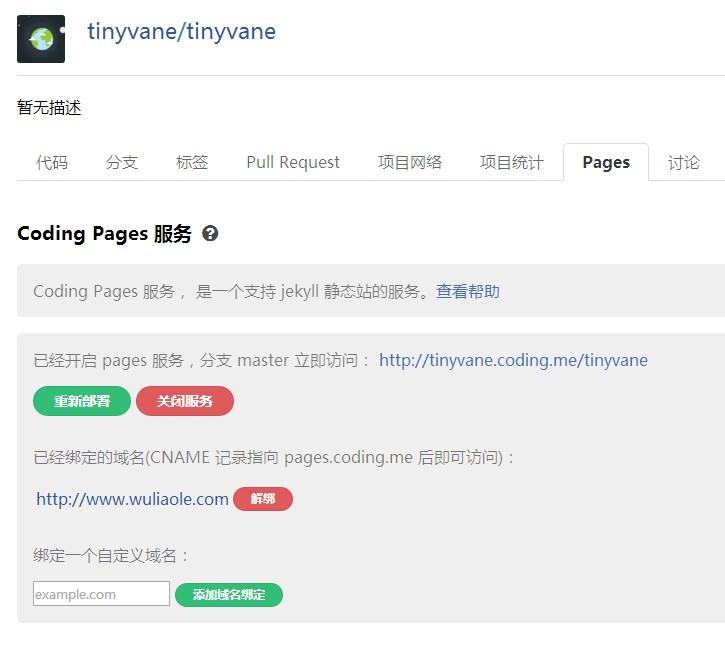Screen dimensions: 725x650
Task: Click the 添加域名绑定 button
Action: [229, 595]
